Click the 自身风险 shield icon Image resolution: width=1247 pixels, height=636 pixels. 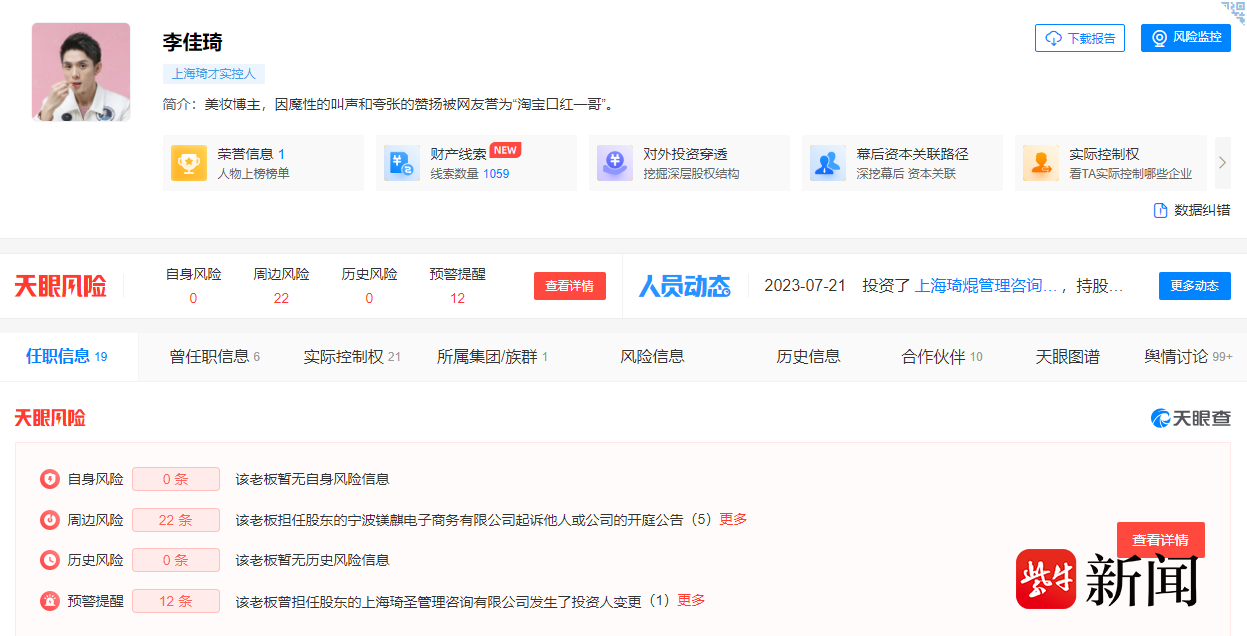49,479
